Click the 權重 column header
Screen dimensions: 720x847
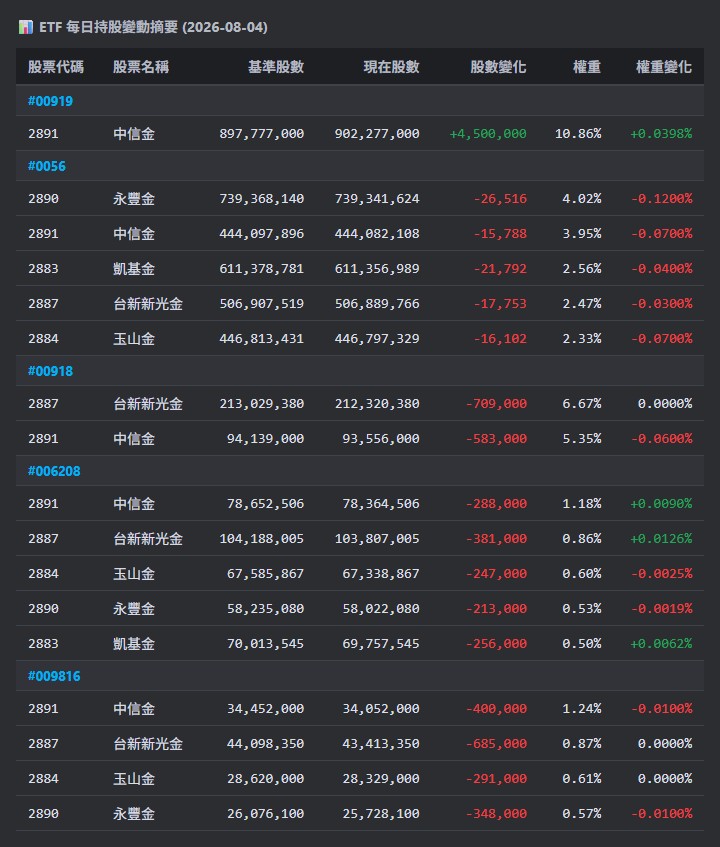[x=587, y=66]
